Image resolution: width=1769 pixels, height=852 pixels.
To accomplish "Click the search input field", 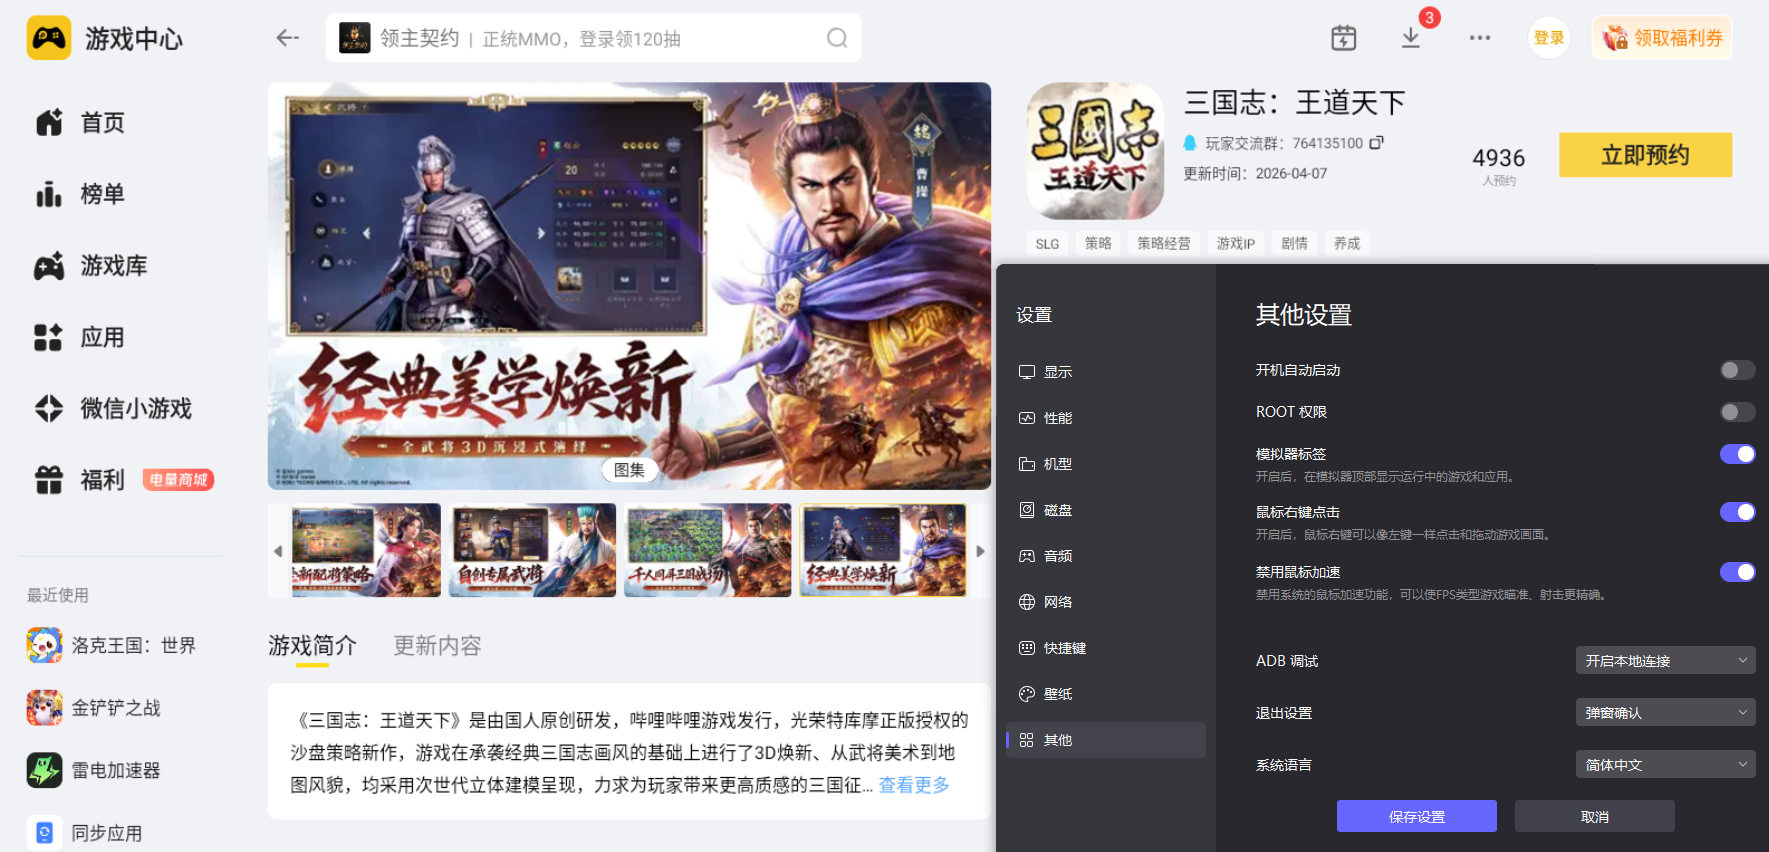I will point(593,38).
